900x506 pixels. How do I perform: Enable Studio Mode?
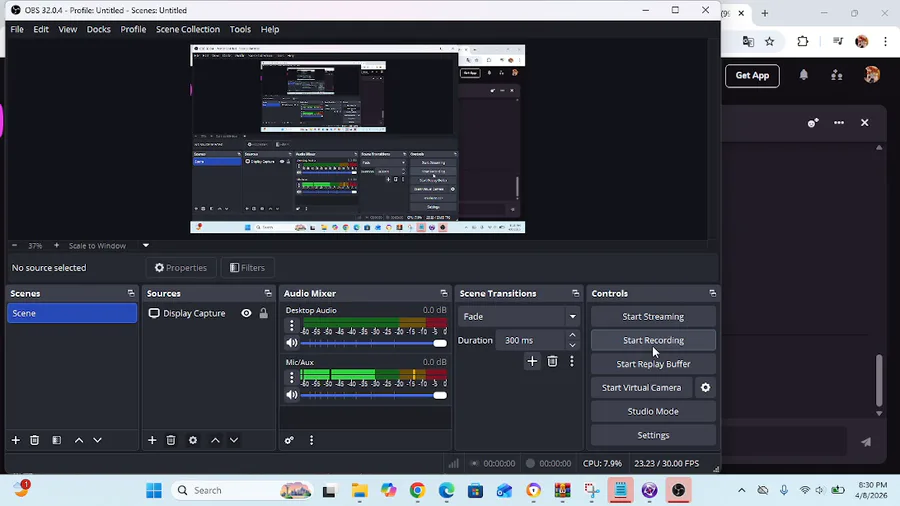(x=653, y=411)
